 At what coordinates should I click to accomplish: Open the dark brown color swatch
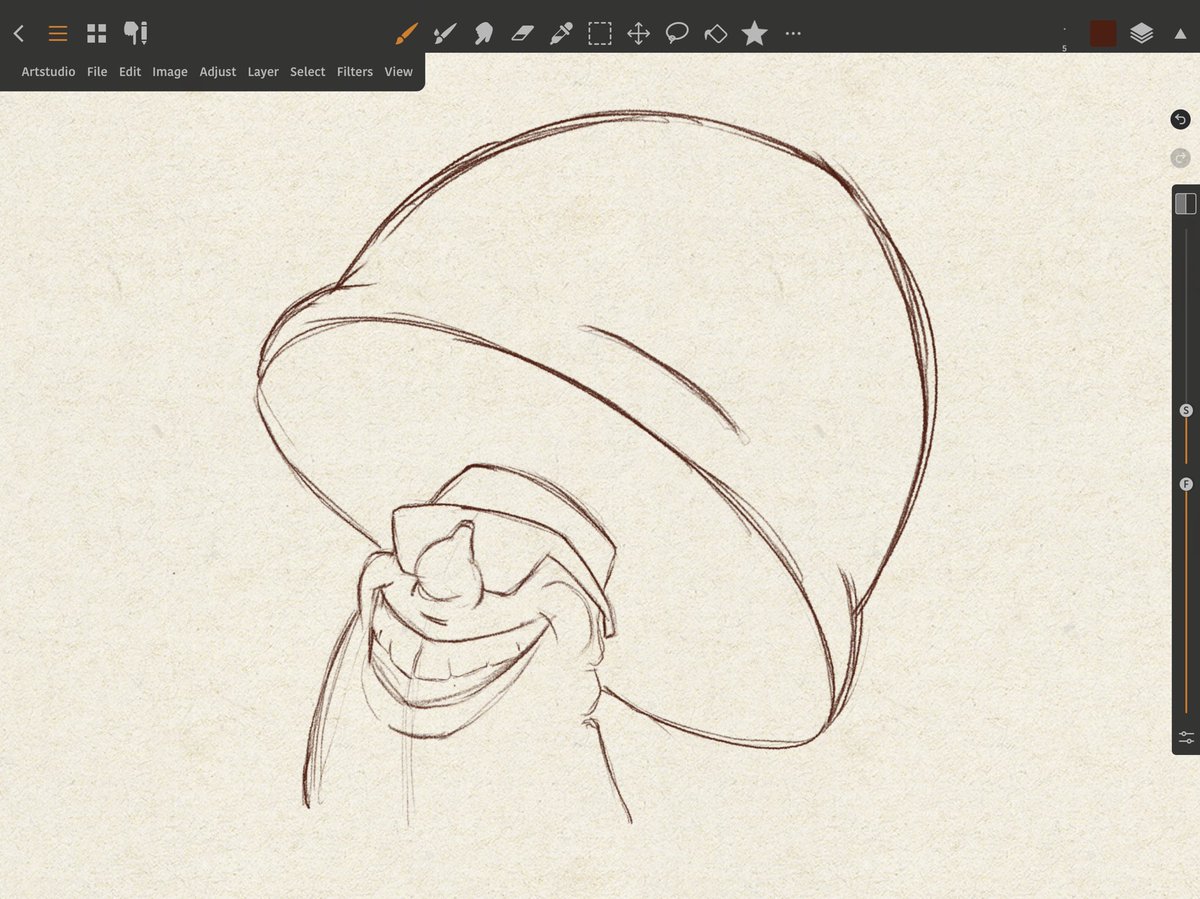click(1103, 33)
